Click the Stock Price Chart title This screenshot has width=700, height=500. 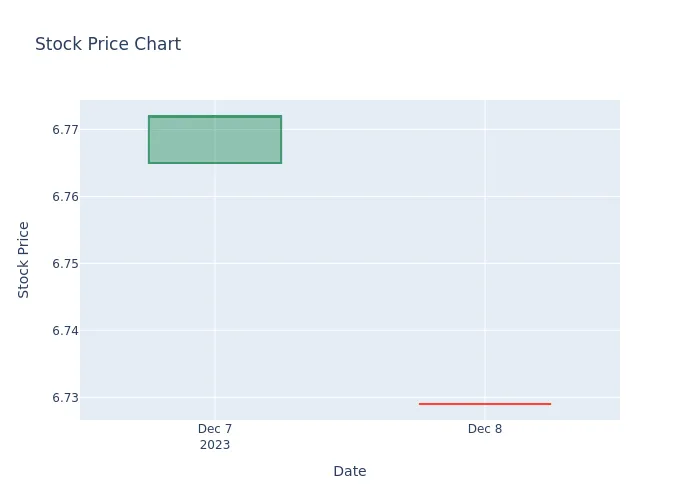coord(108,44)
